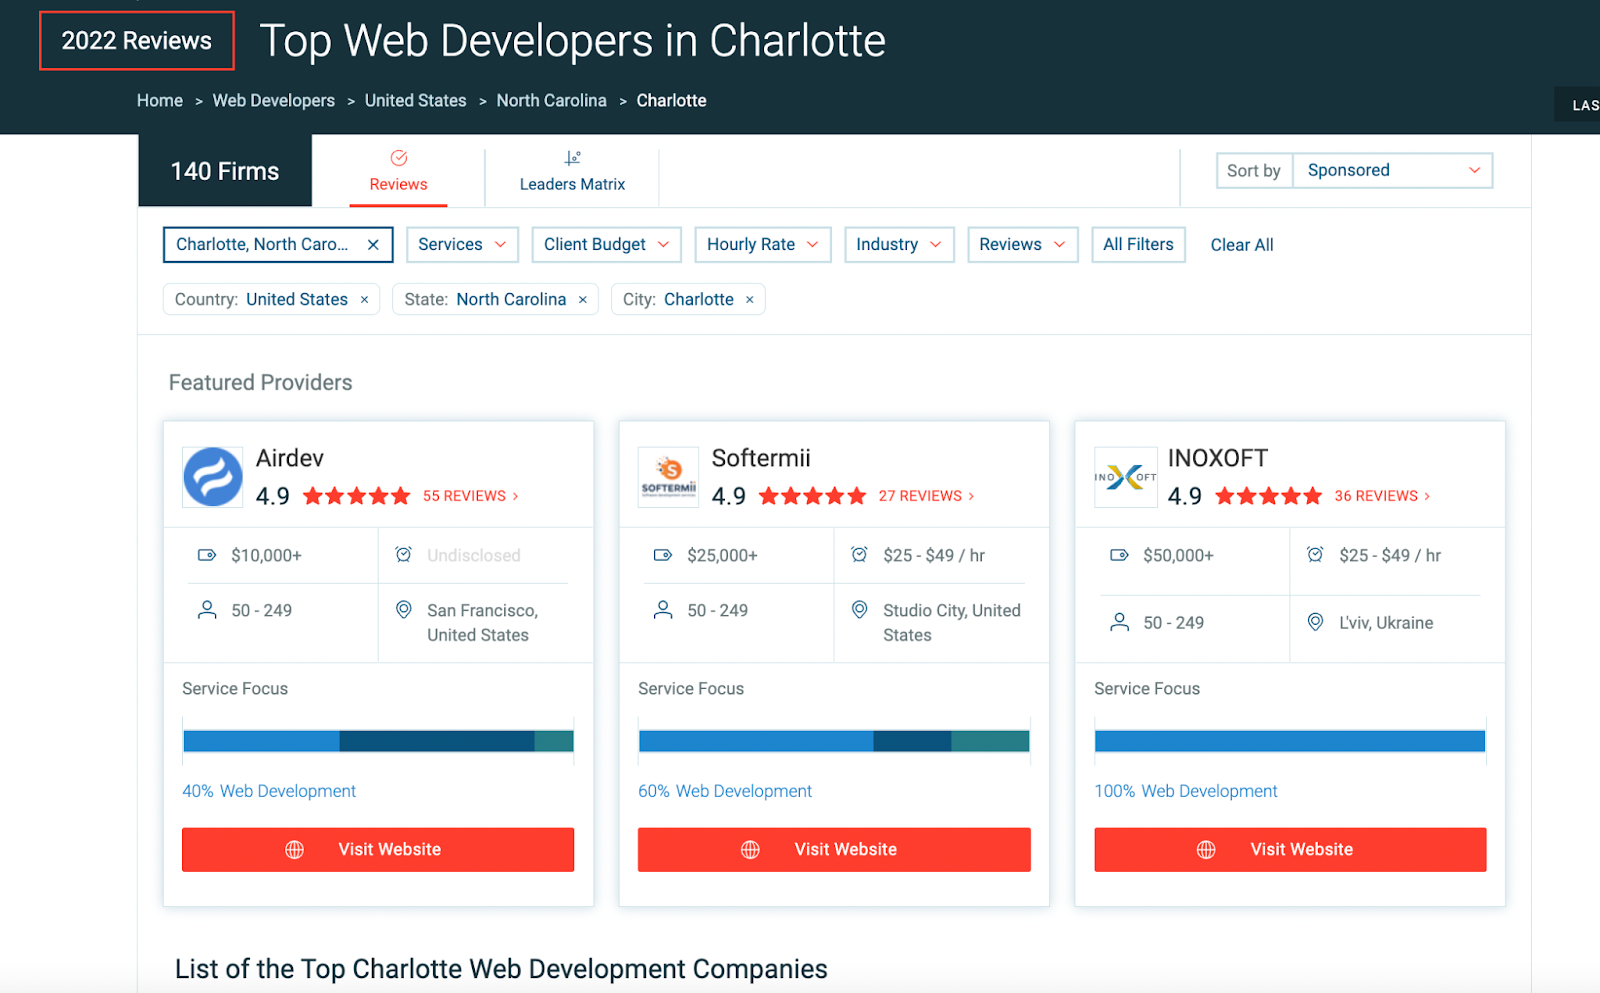This screenshot has height=993, width=1600.
Task: Click the Softermii company logo
Action: (668, 477)
